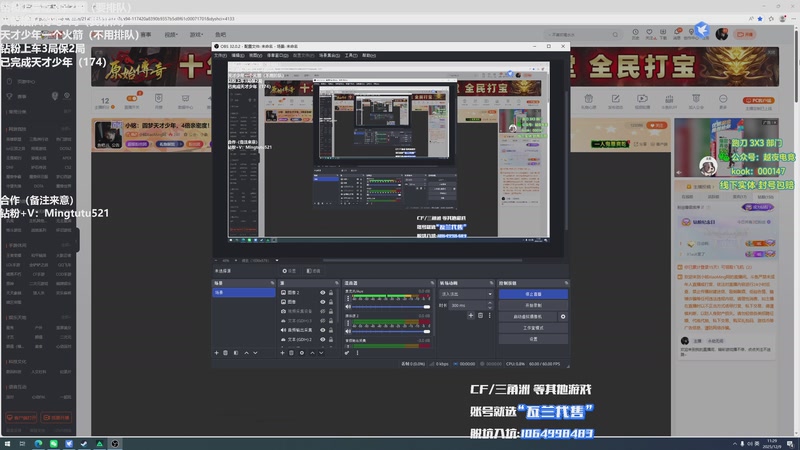Open source 滤镜 filters button above docks
800x450 pixels.
coord(314,271)
